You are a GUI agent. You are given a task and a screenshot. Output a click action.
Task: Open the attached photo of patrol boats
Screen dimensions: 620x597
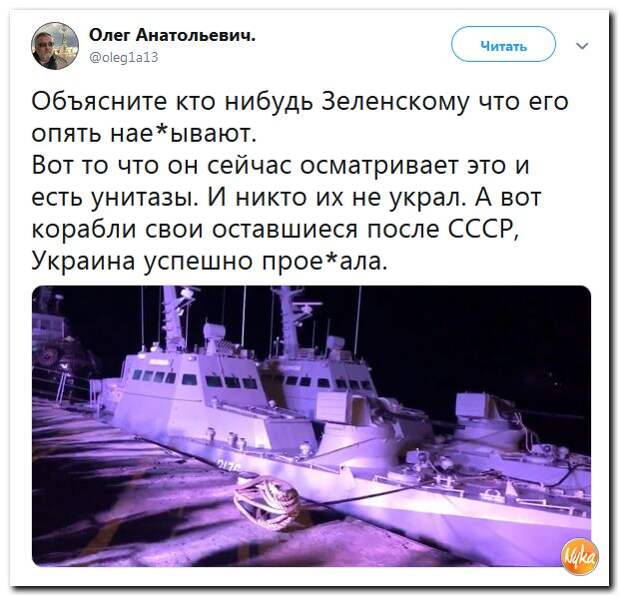[x=311, y=426]
